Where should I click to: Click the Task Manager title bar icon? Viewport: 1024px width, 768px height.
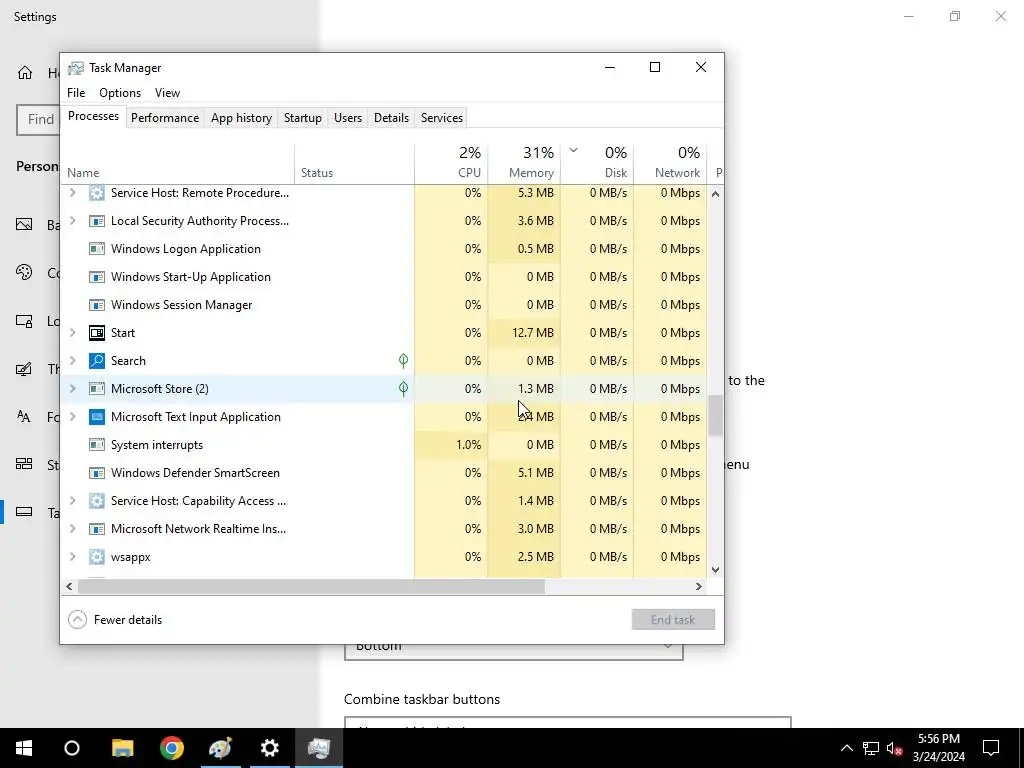click(x=76, y=68)
